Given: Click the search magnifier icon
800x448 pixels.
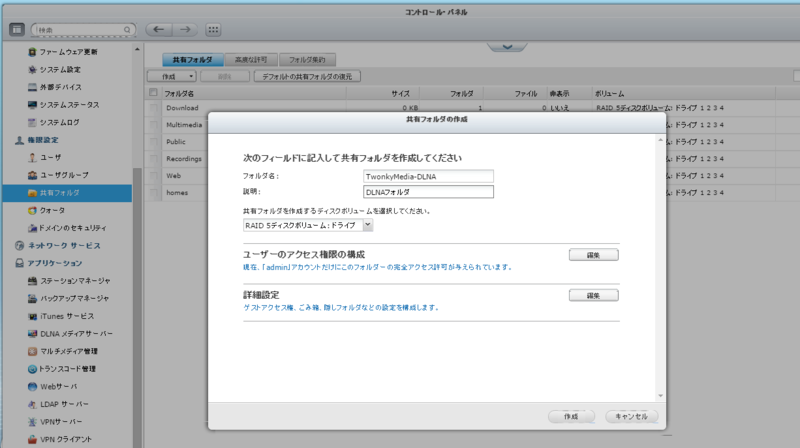Looking at the screenshot, I should click(x=127, y=30).
